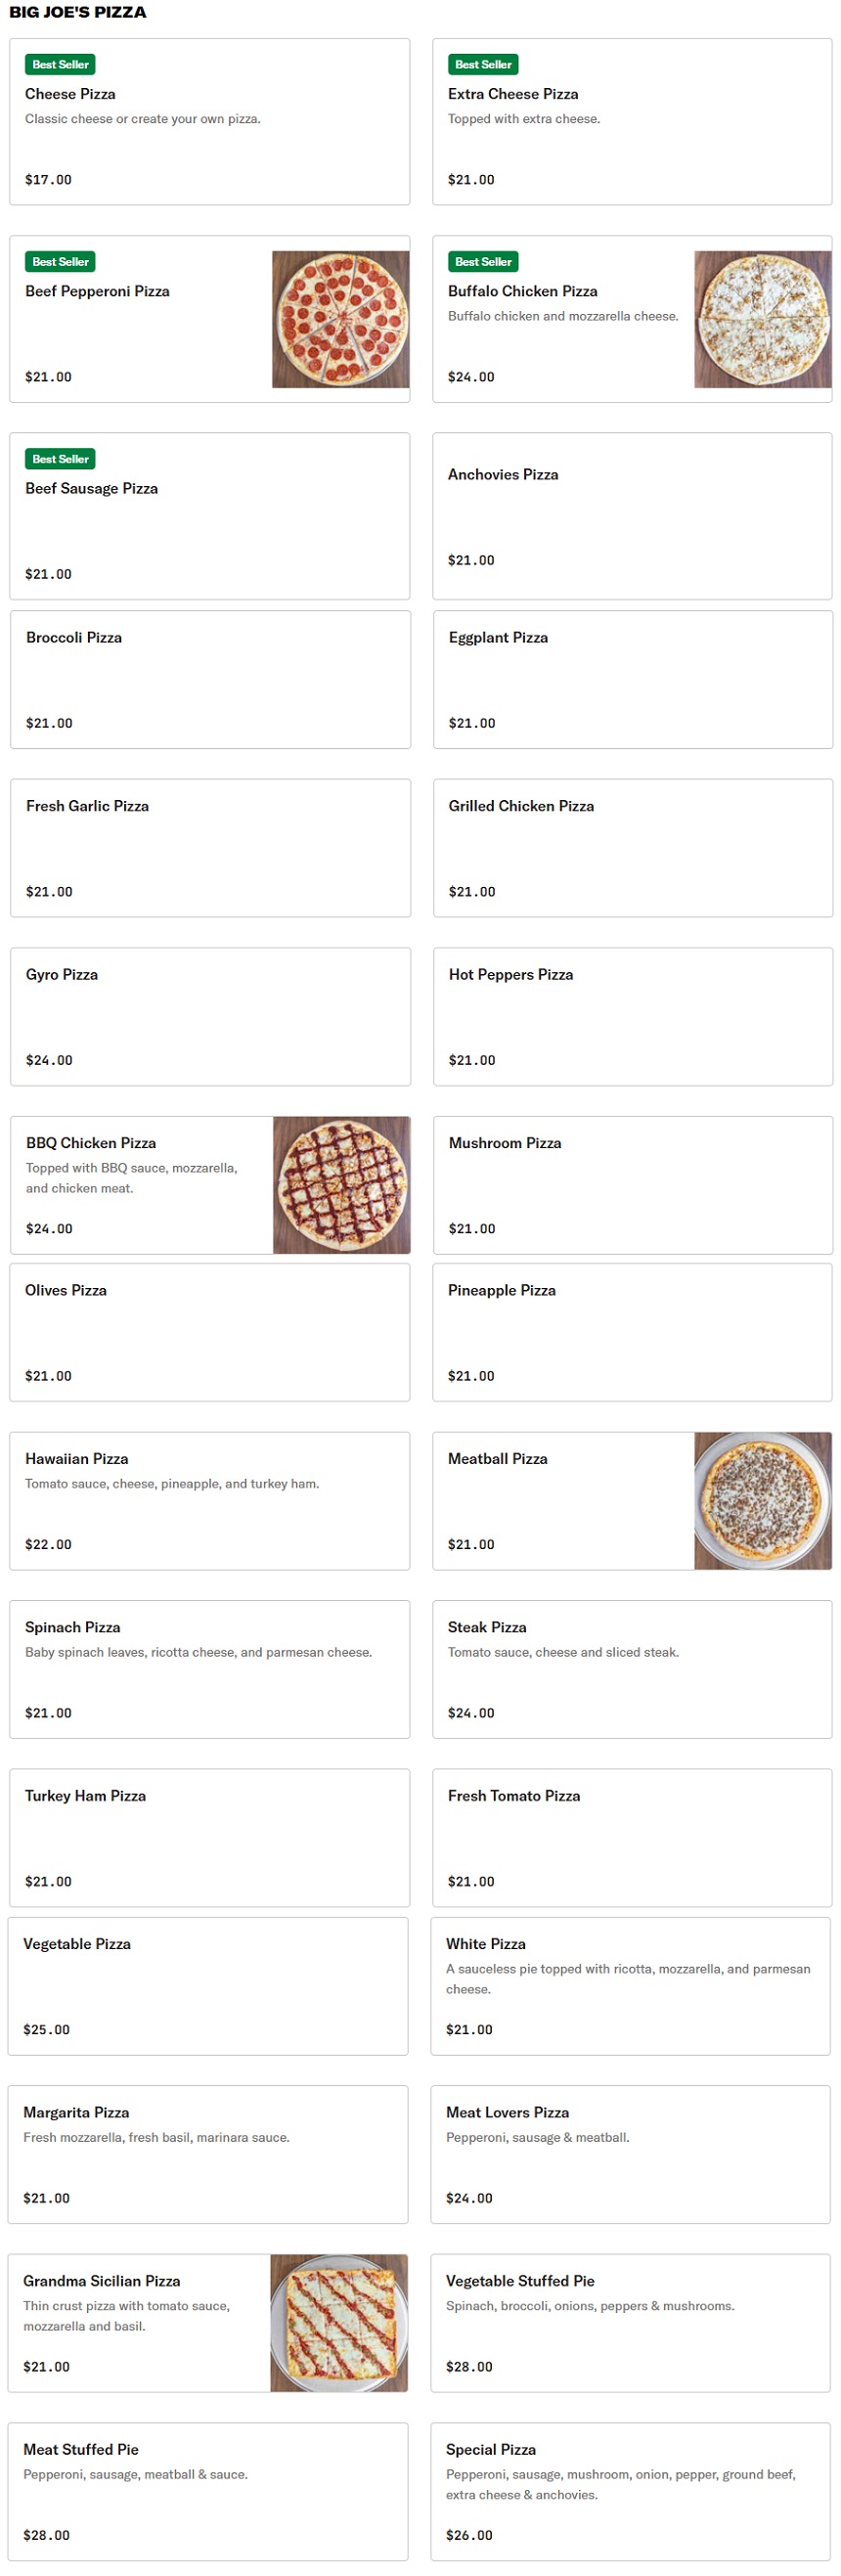
Task: Select the Cheese Pizza title
Action: tap(70, 94)
